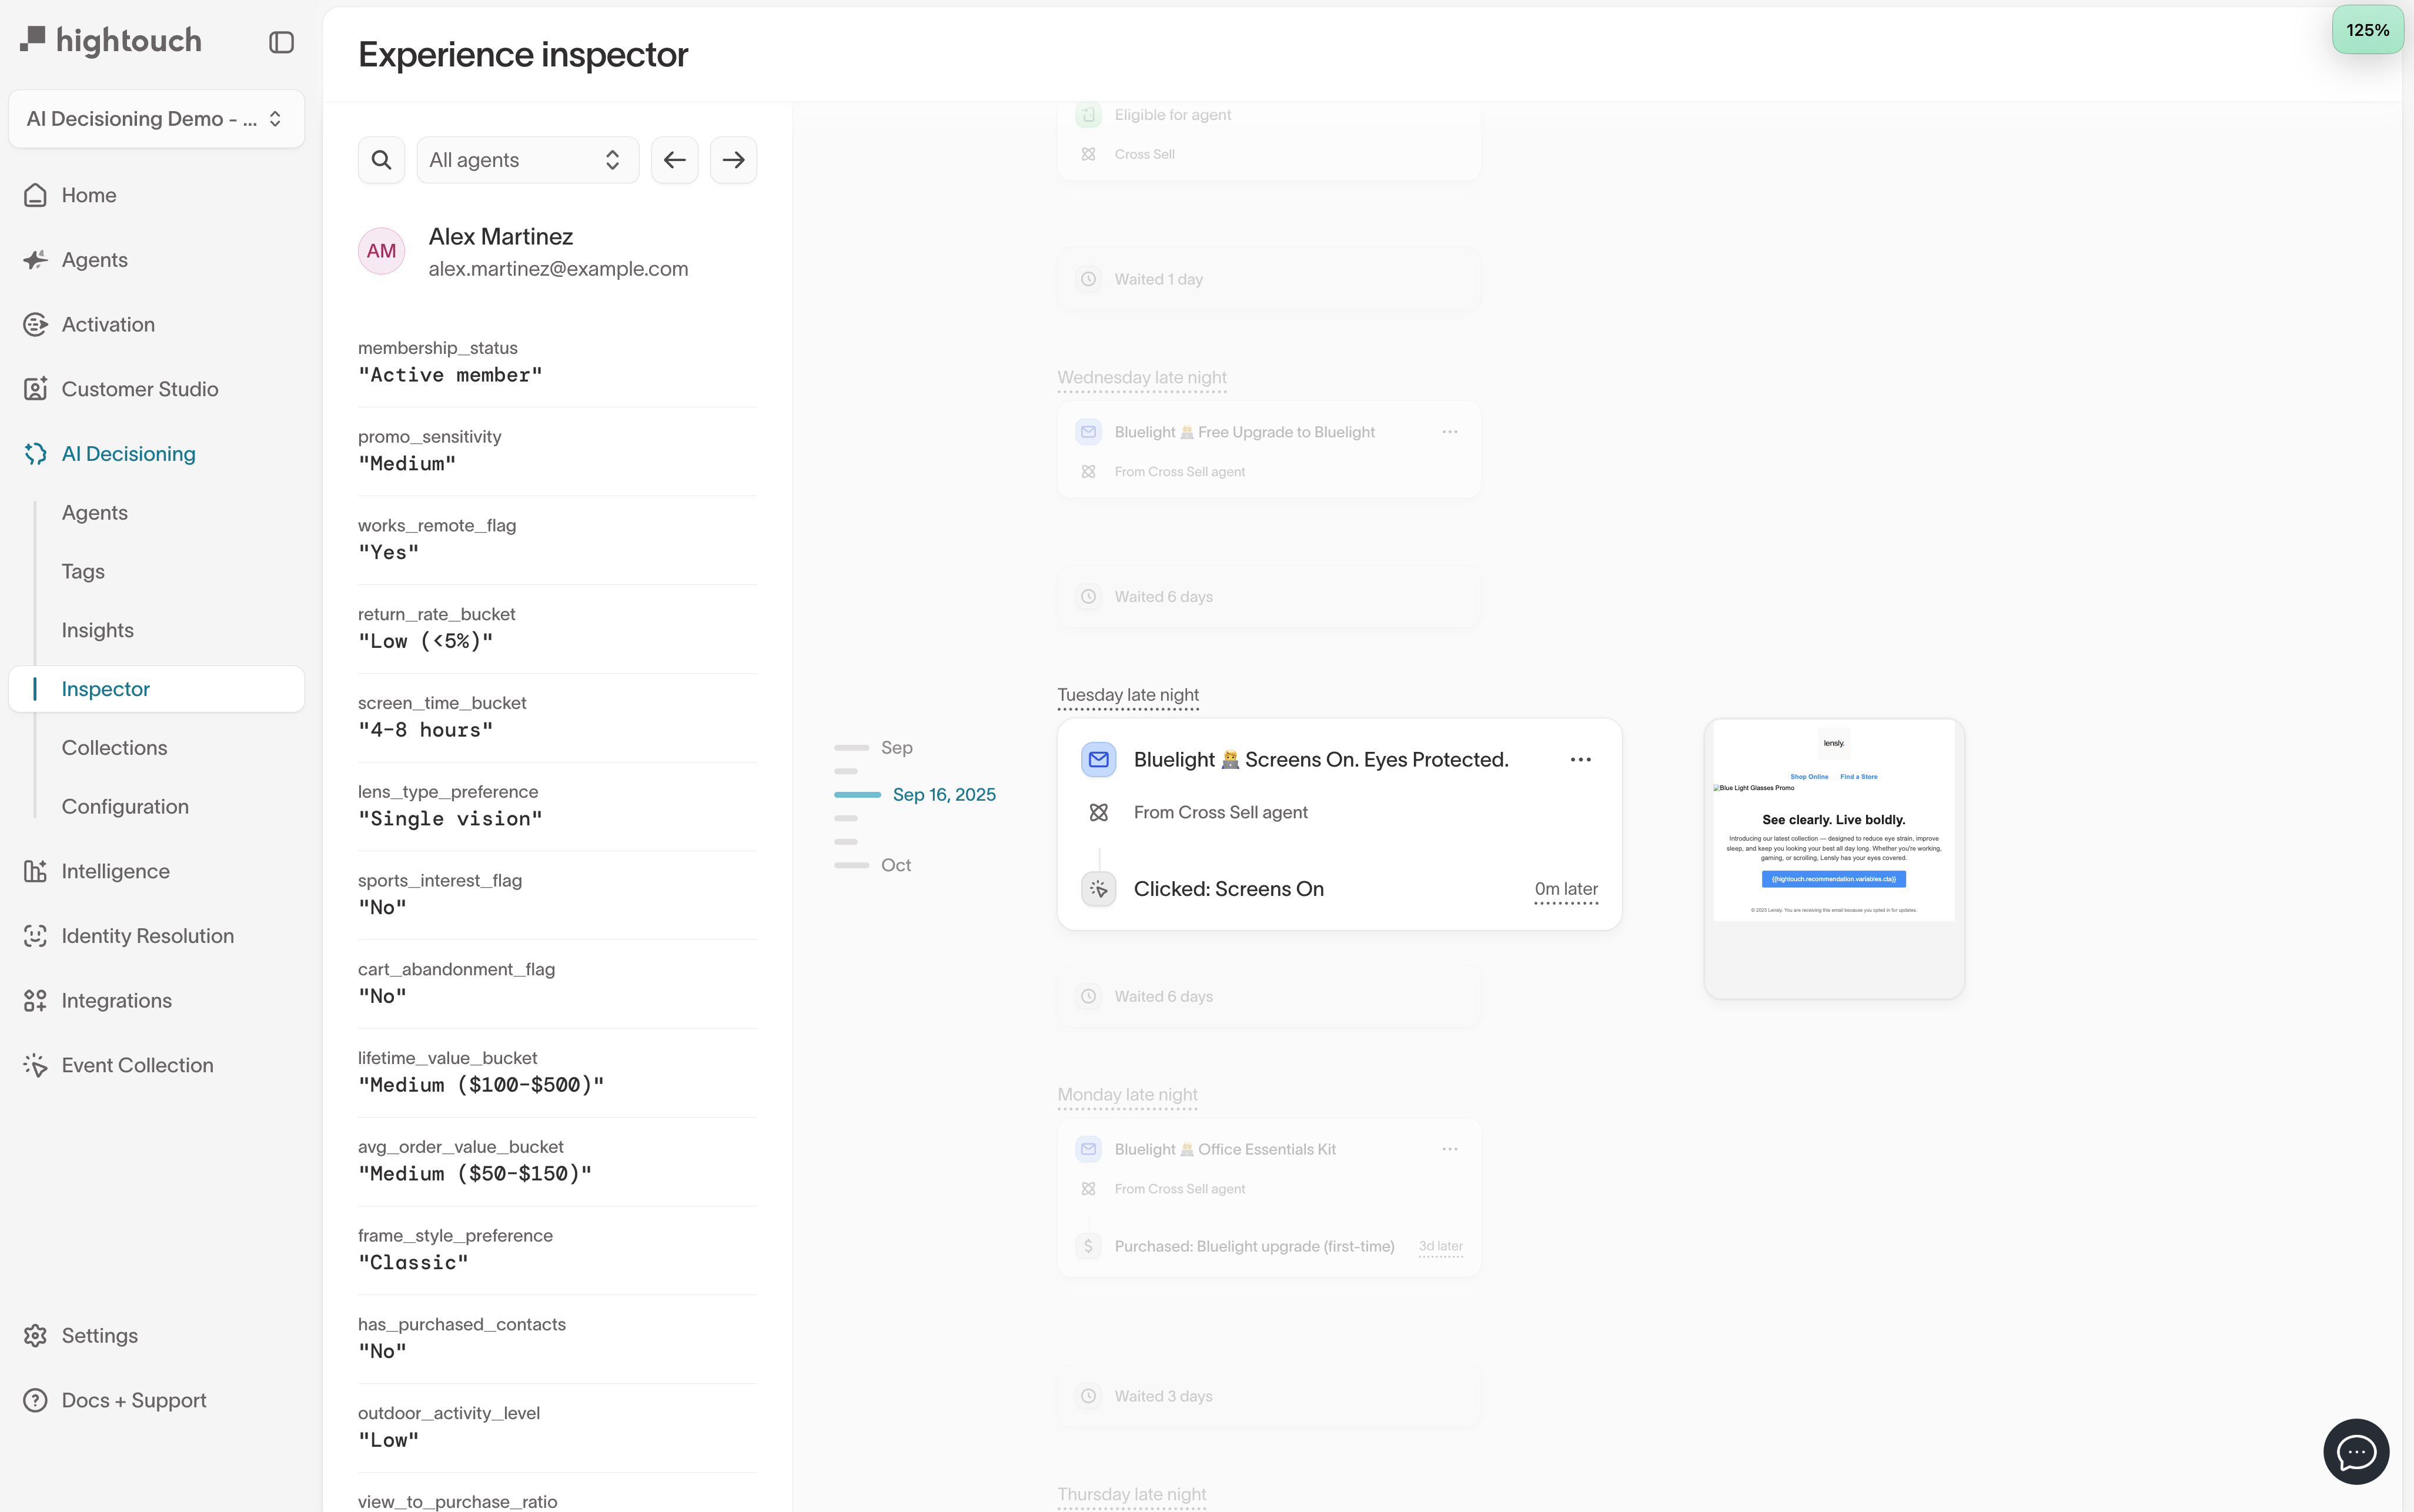
Task: Open the AI Decisioning Demo workspace selector
Action: click(x=155, y=118)
